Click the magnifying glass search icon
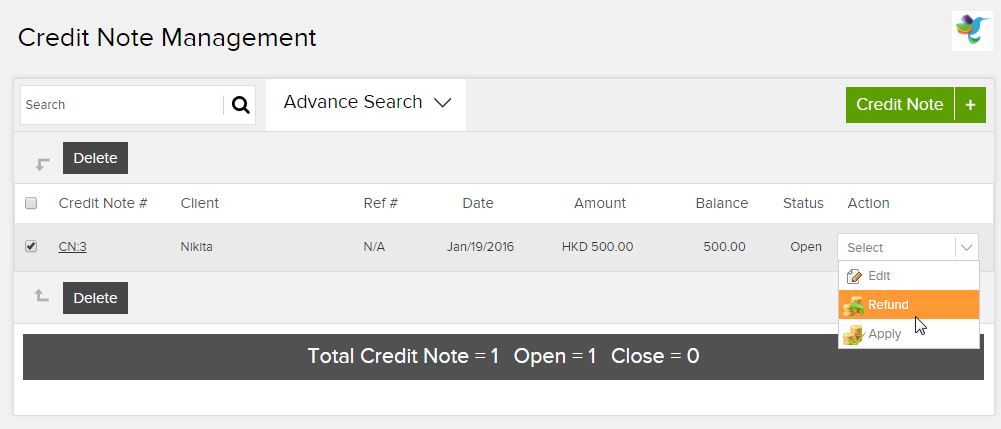This screenshot has height=429, width=1001. coord(240,105)
